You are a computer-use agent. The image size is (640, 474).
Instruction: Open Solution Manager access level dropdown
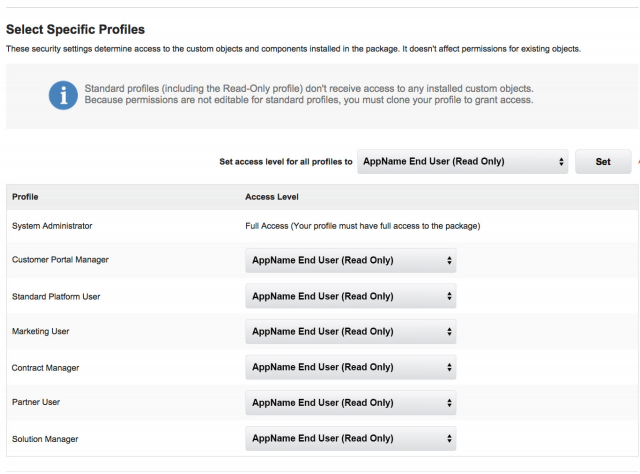350,439
